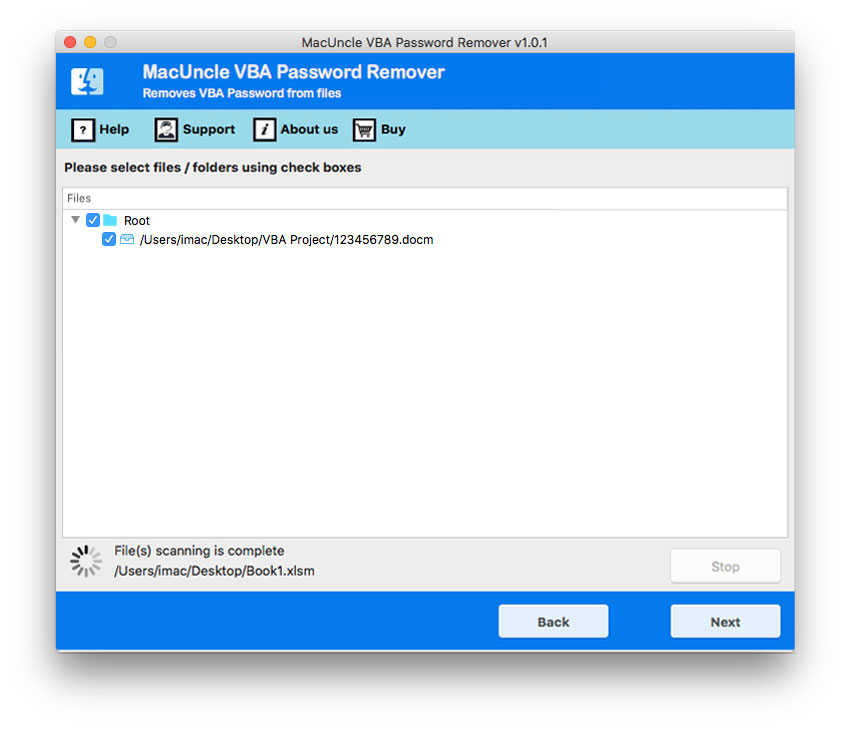The width and height of the screenshot is (846, 729).
Task: Uncheck the 123456789.docm file checkbox
Action: (109, 239)
